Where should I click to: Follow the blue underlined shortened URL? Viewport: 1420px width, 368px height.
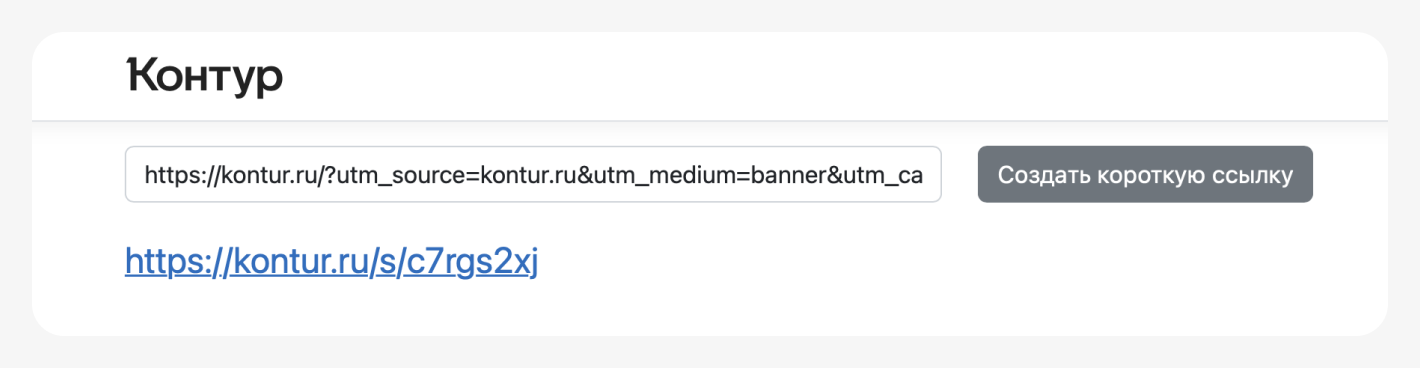[332, 262]
